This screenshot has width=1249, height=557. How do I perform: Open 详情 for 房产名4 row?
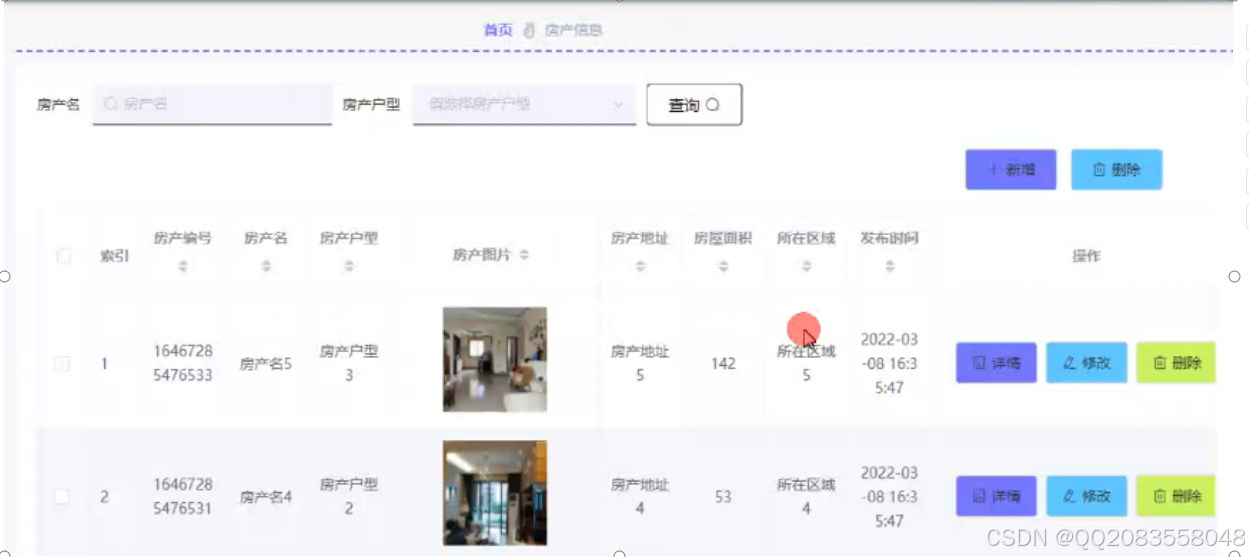pyautogui.click(x=996, y=496)
